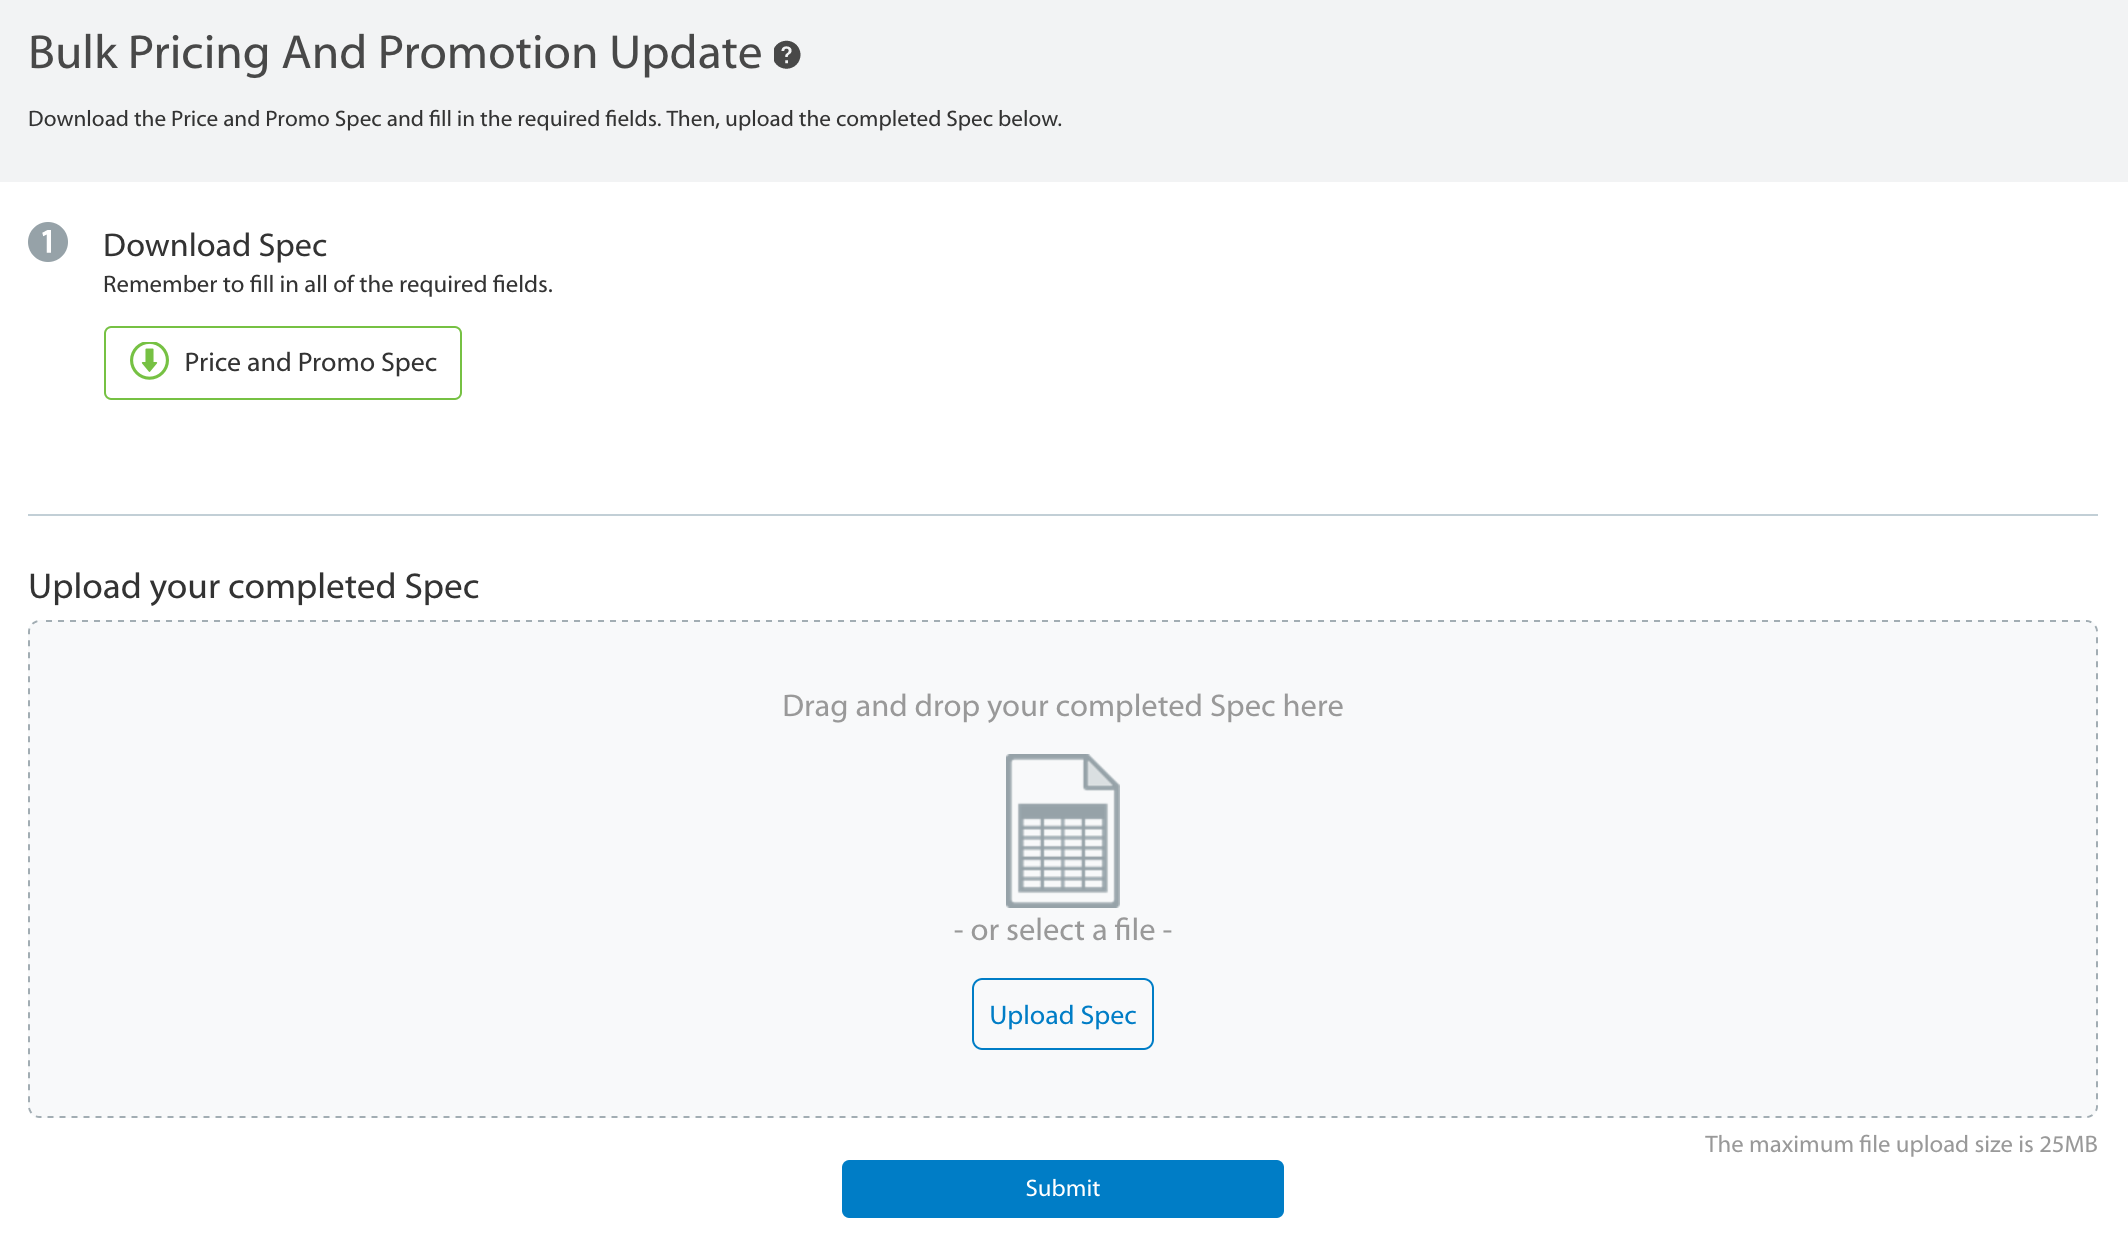
Task: Open the Upload Spec file picker
Action: point(1062,1013)
